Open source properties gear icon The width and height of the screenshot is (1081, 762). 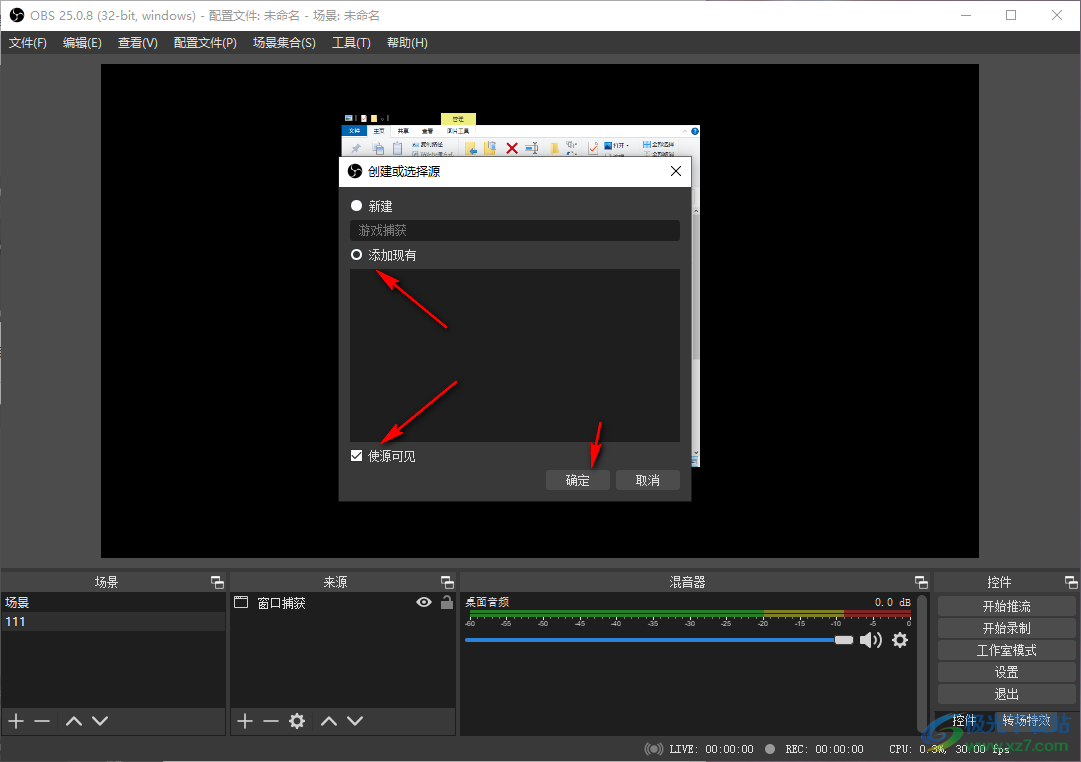coord(297,721)
